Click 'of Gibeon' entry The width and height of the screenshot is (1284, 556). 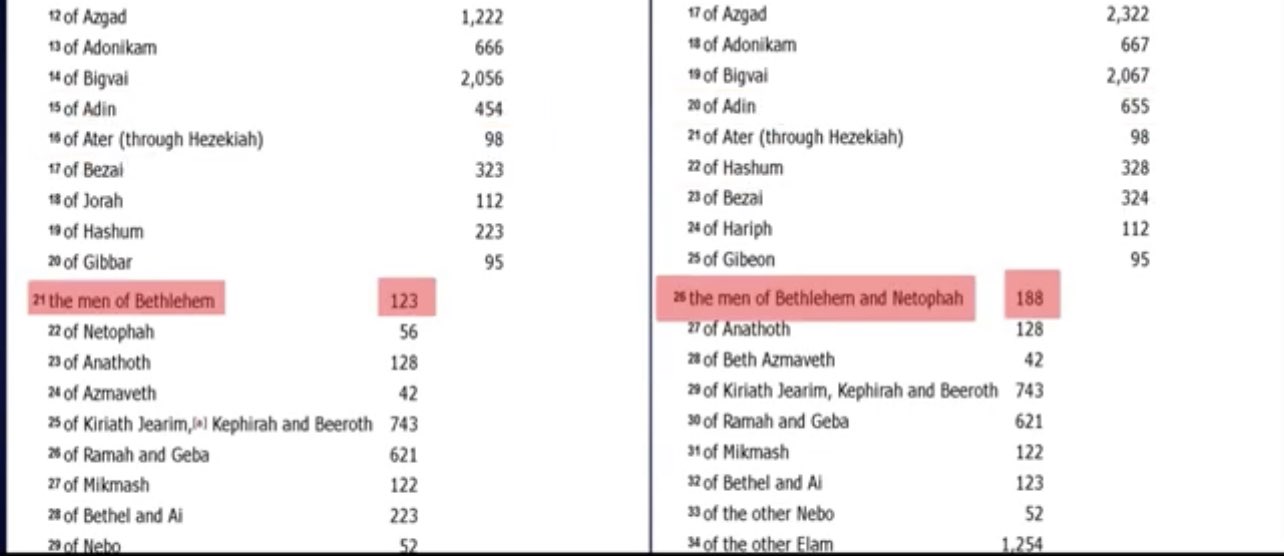pyautogui.click(x=738, y=260)
